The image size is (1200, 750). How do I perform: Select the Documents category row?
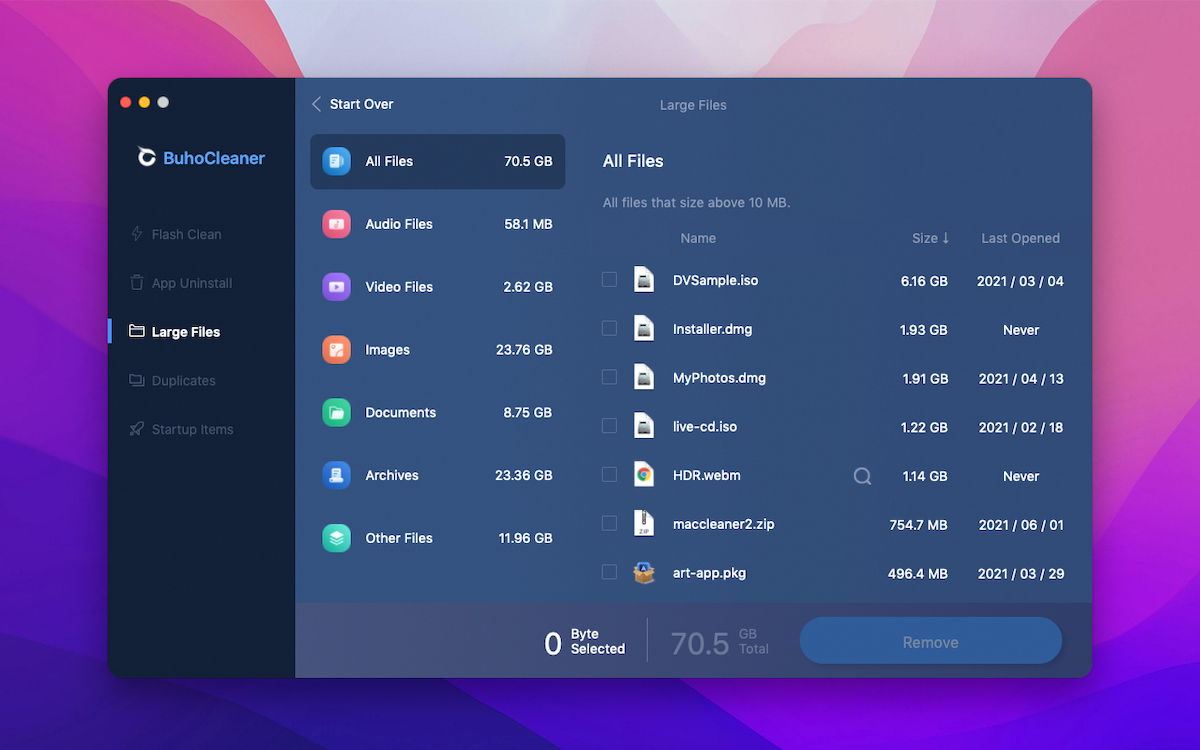(x=437, y=412)
